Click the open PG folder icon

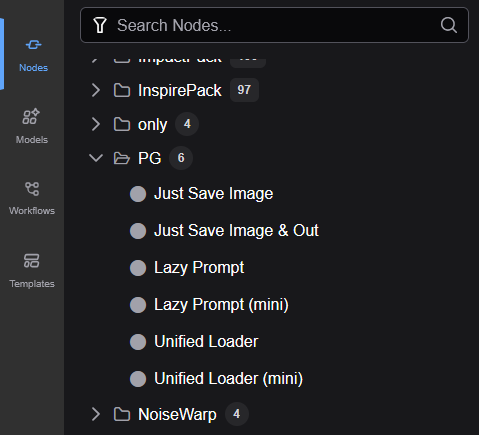(122, 158)
